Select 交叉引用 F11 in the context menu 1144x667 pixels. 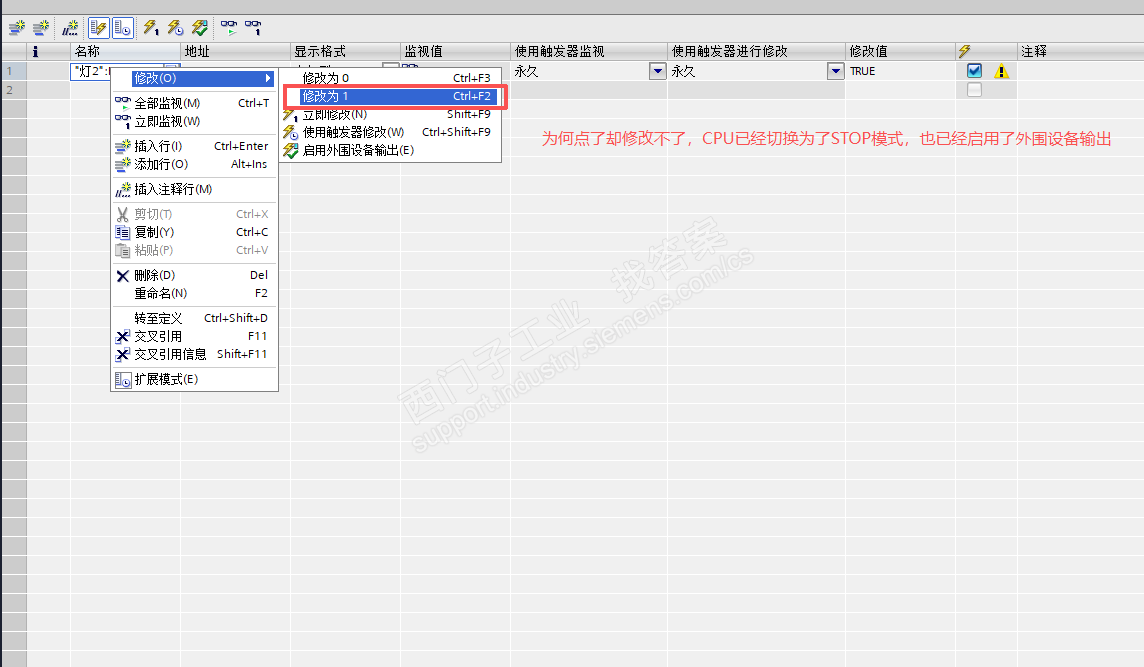pos(194,336)
